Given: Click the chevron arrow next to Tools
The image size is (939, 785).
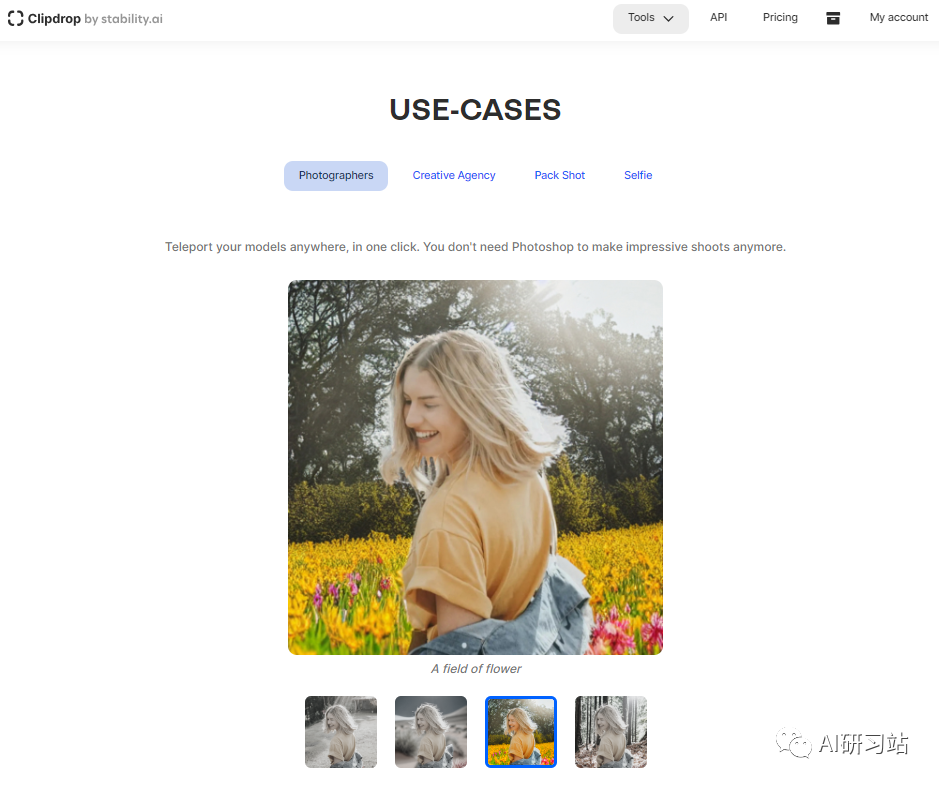Looking at the screenshot, I should 669,19.
